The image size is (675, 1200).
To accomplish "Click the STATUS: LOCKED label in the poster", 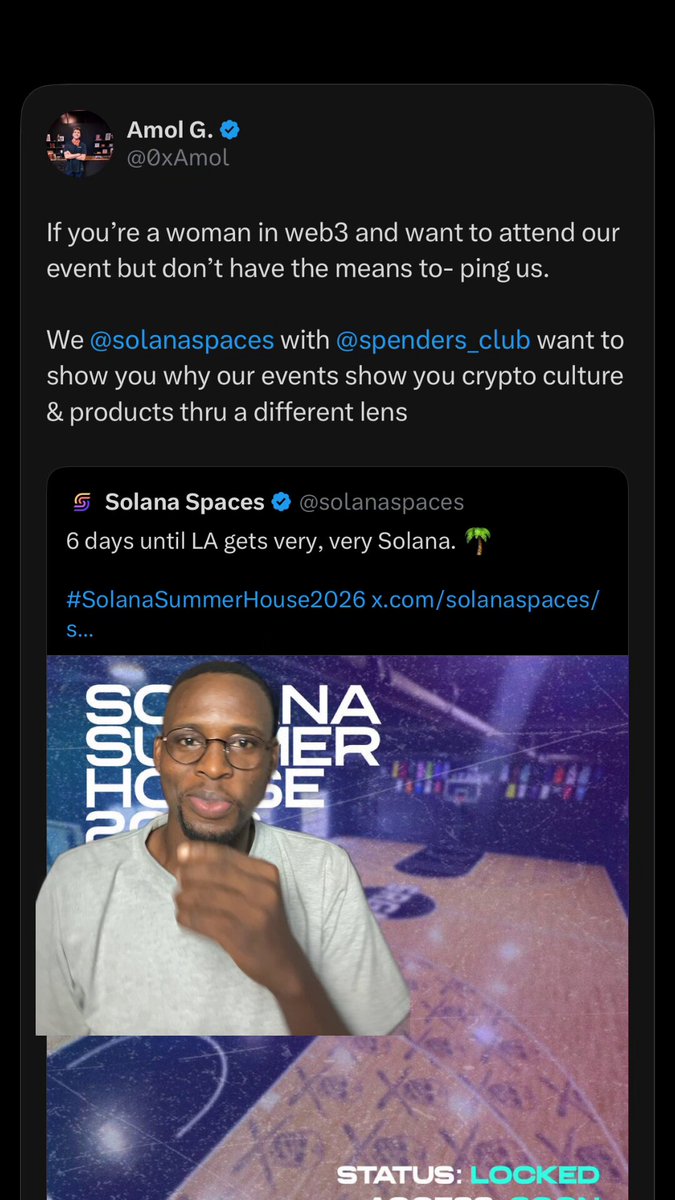I will tap(468, 1174).
